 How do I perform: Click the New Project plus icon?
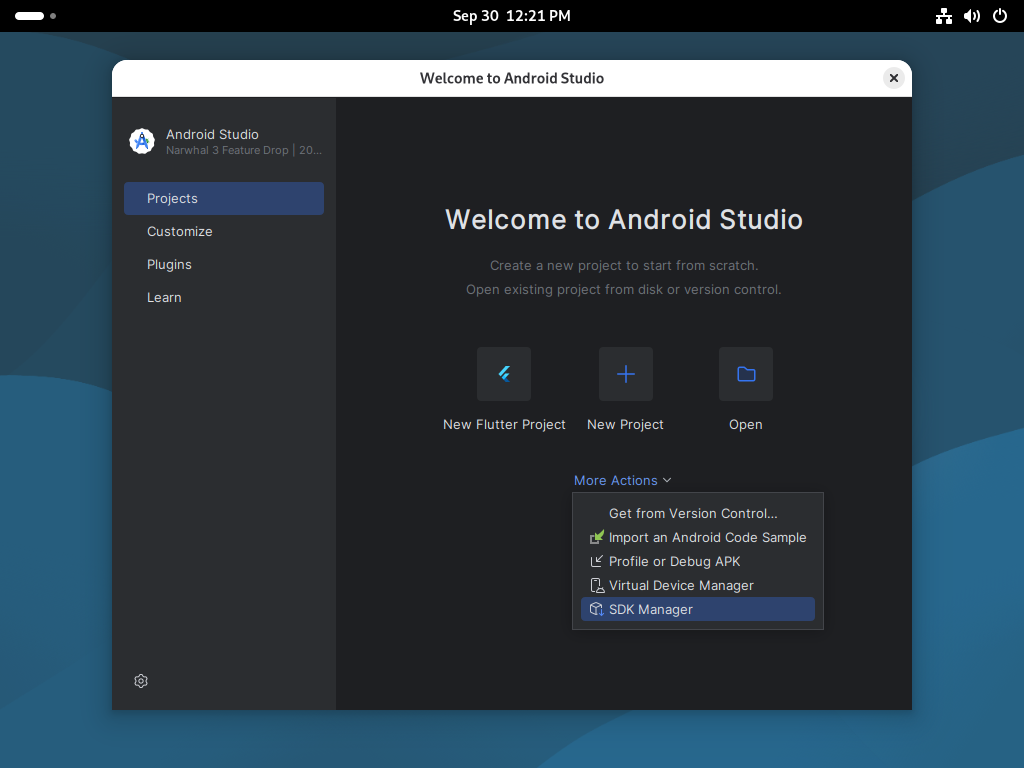pos(626,374)
